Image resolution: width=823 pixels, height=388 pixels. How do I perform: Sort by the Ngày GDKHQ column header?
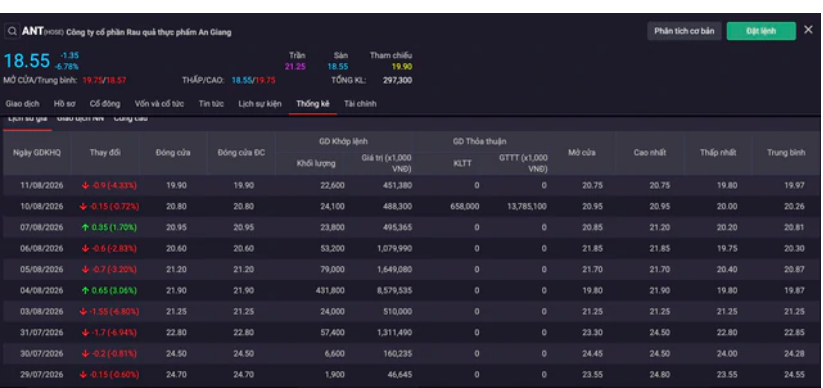click(37, 153)
